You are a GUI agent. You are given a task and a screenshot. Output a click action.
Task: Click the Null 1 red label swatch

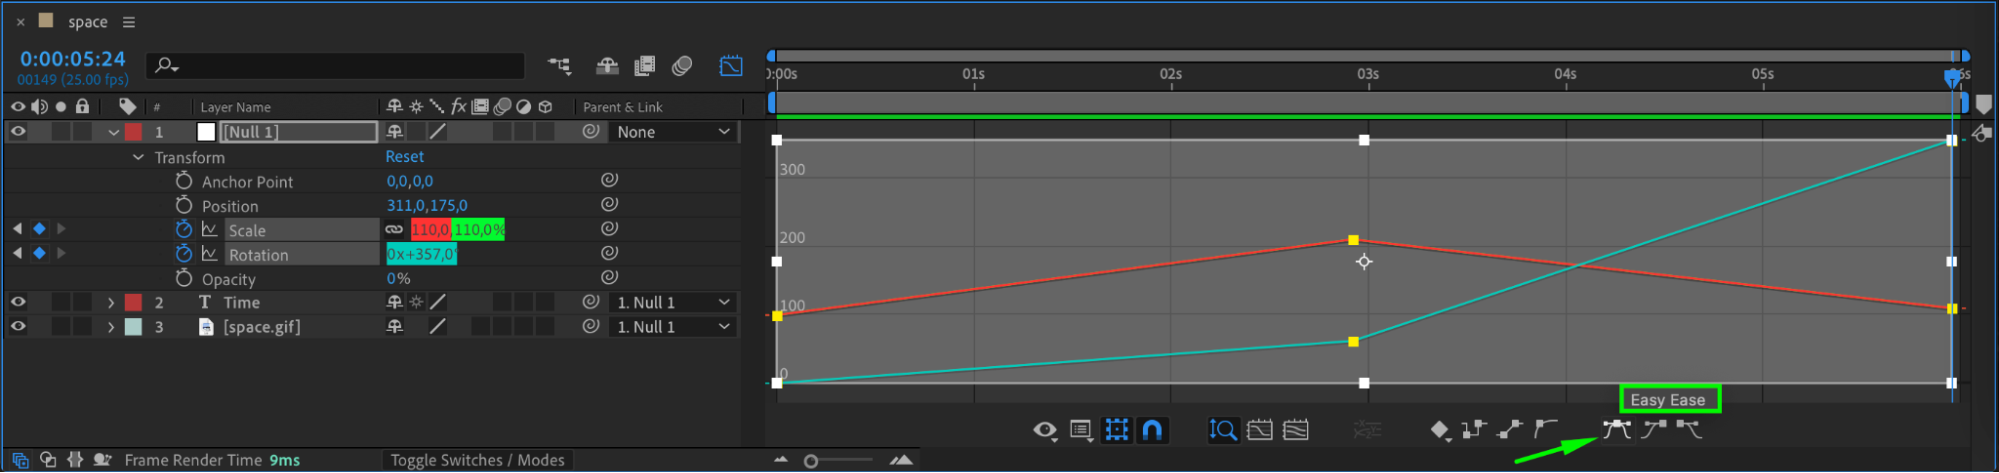(133, 132)
